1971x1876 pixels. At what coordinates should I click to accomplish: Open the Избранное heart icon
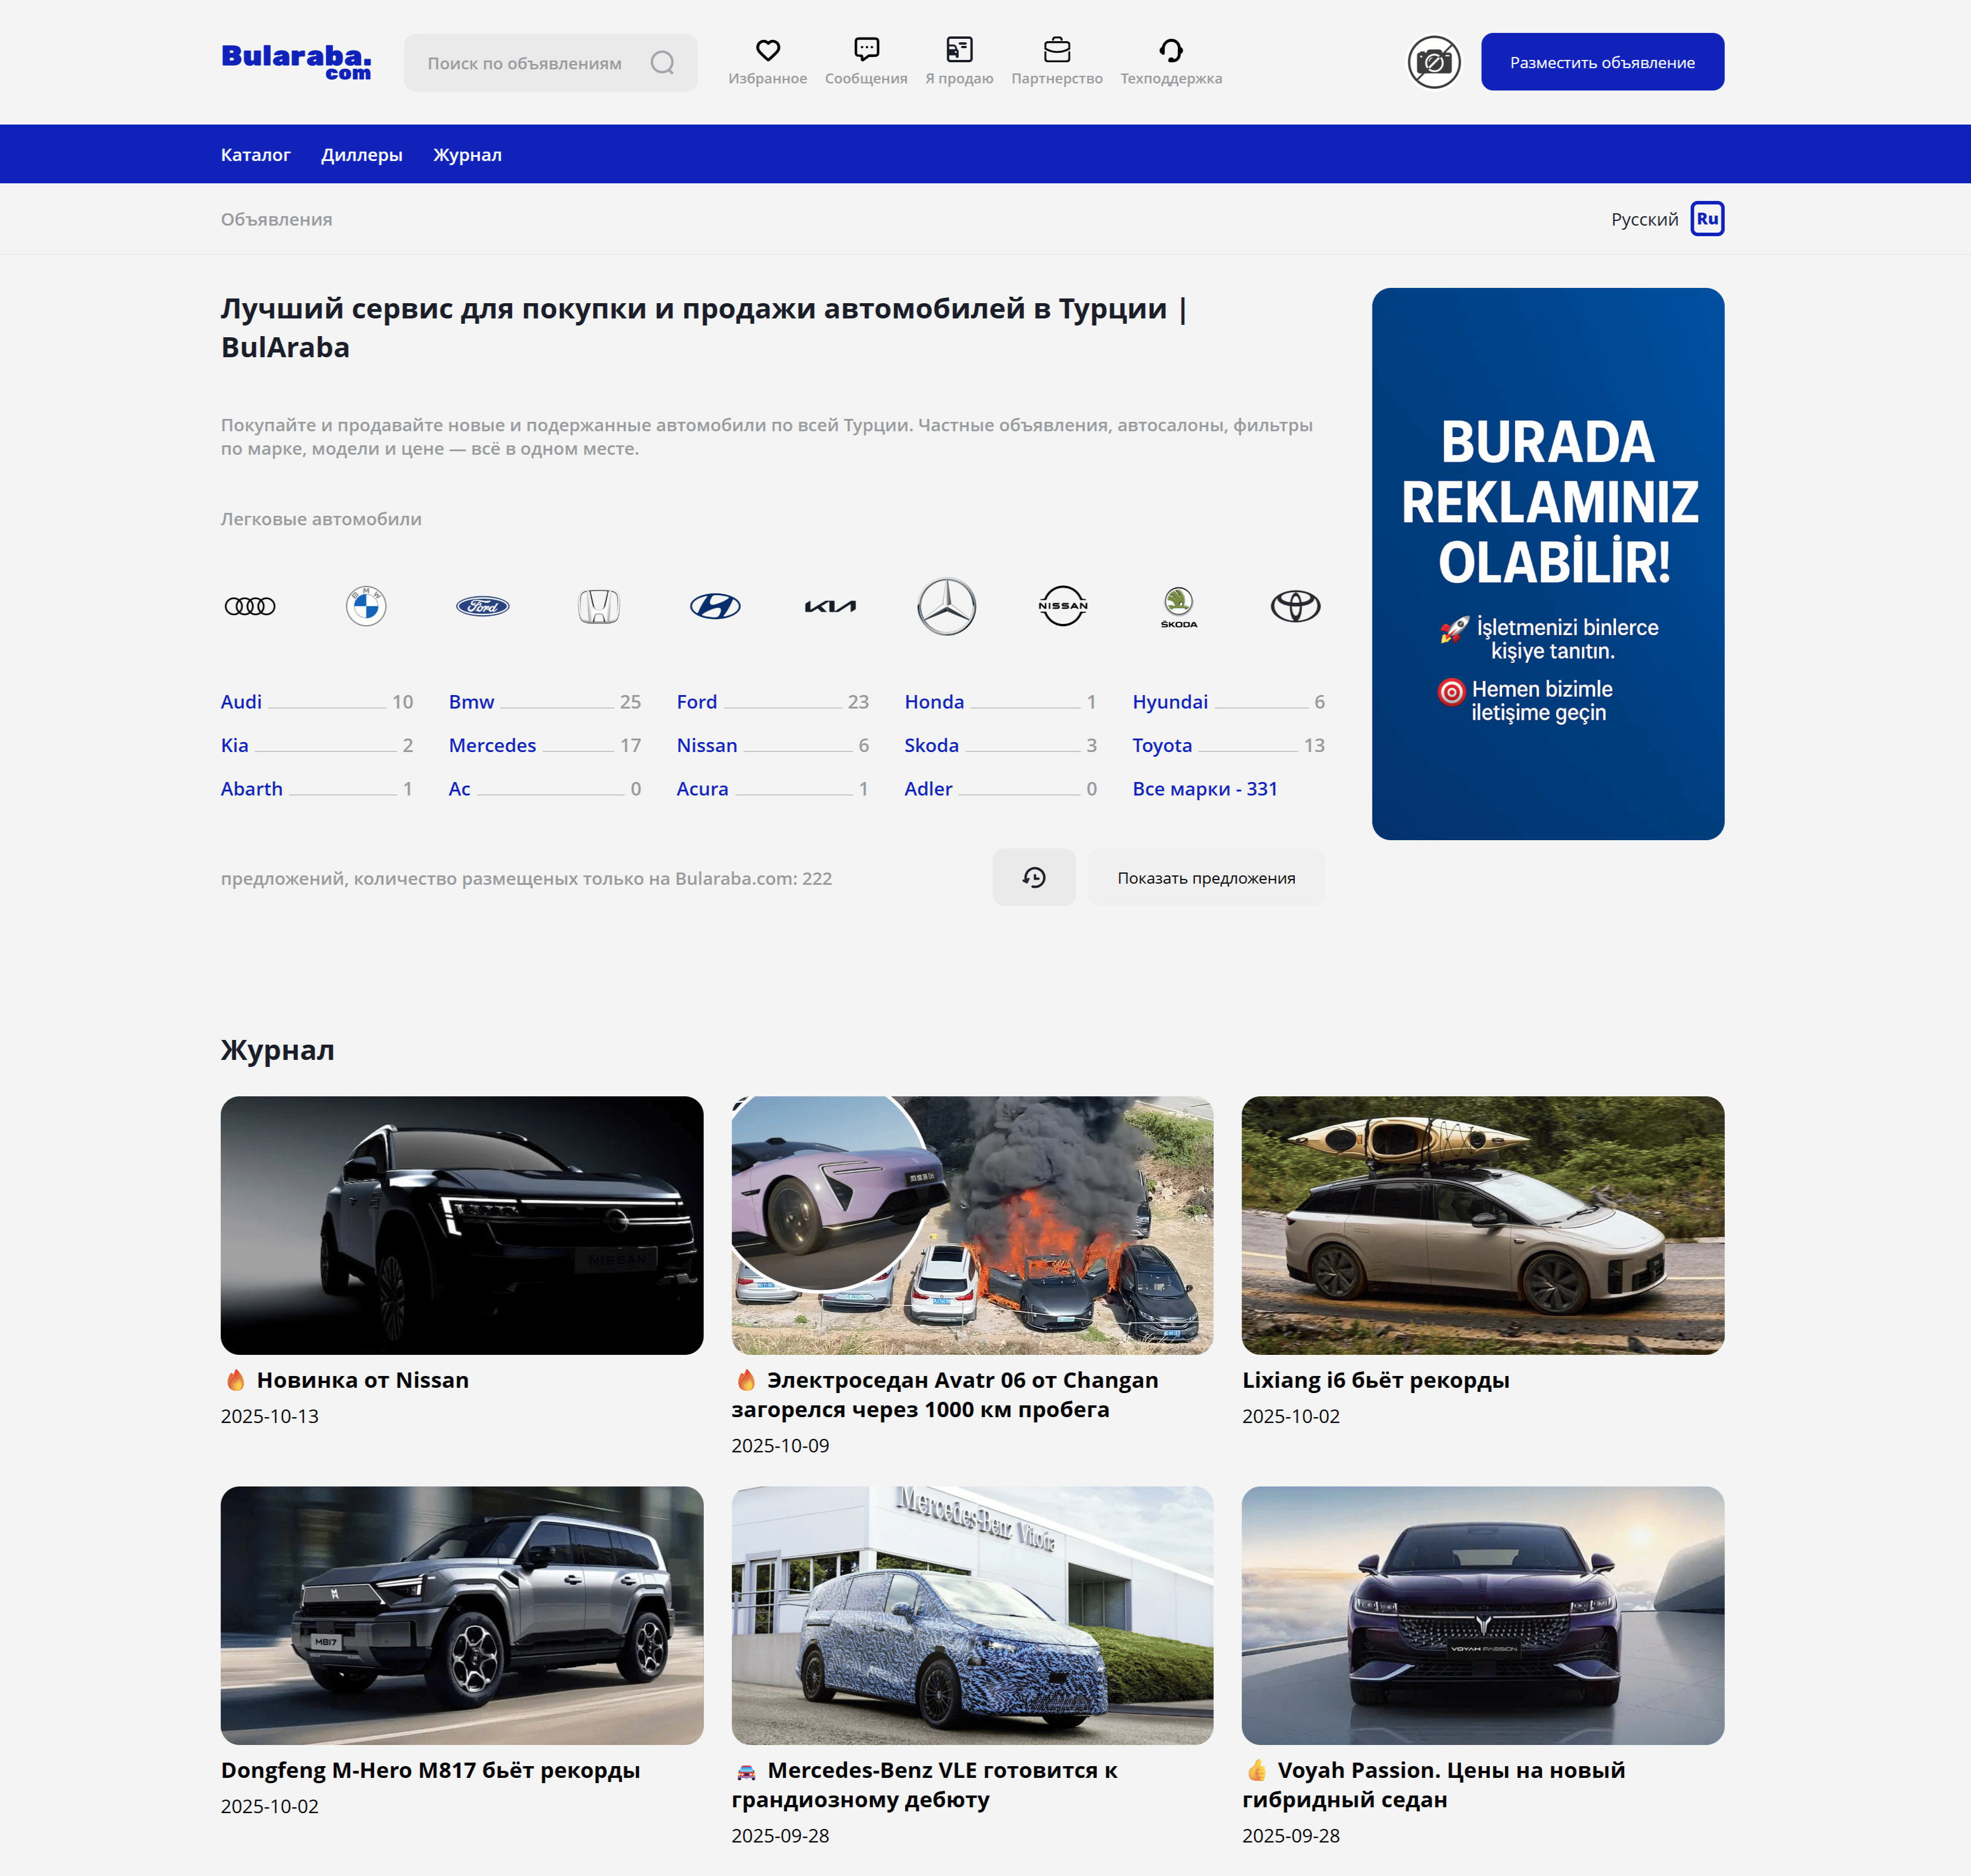click(767, 50)
